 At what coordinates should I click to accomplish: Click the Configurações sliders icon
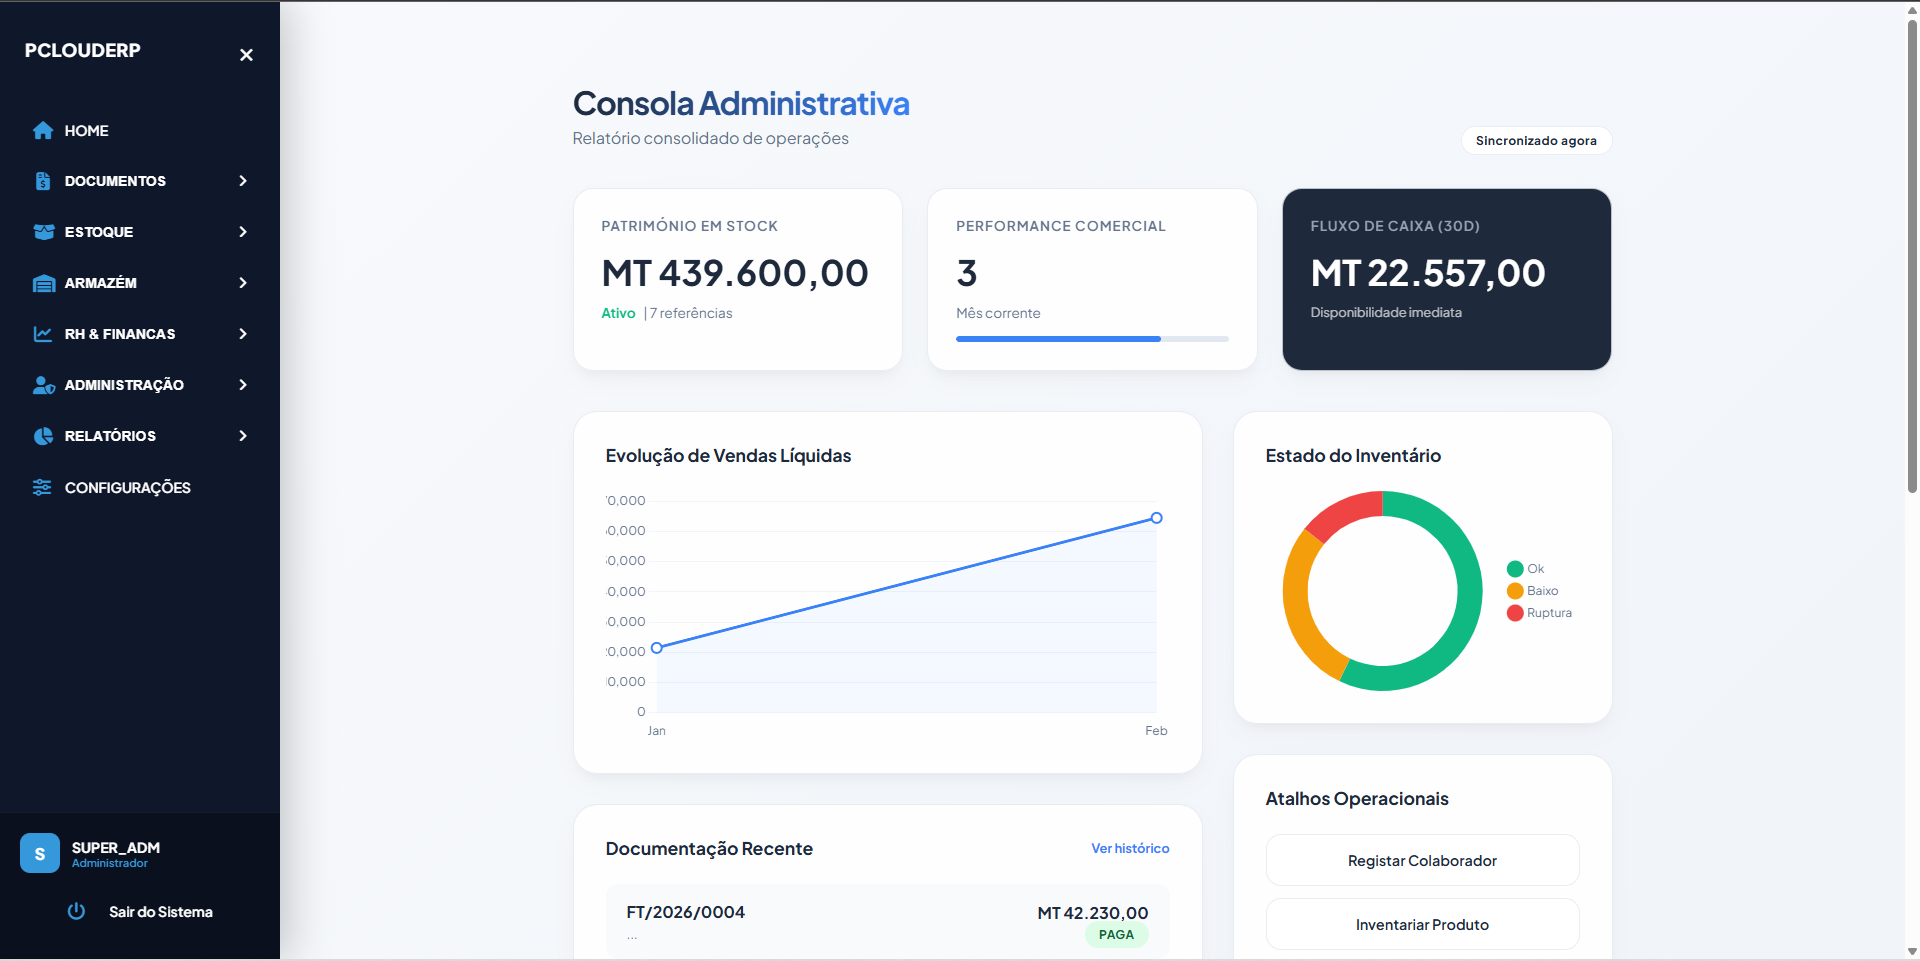(42, 487)
